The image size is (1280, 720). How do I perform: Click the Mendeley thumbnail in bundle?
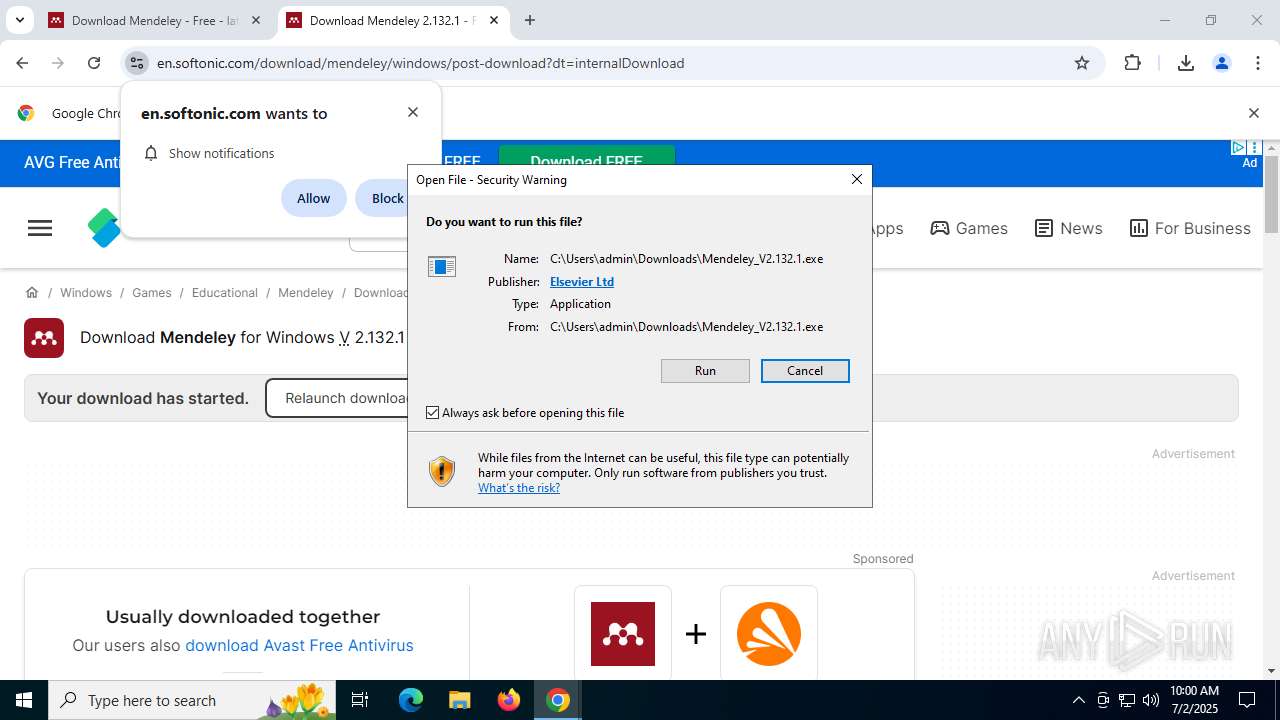[623, 634]
